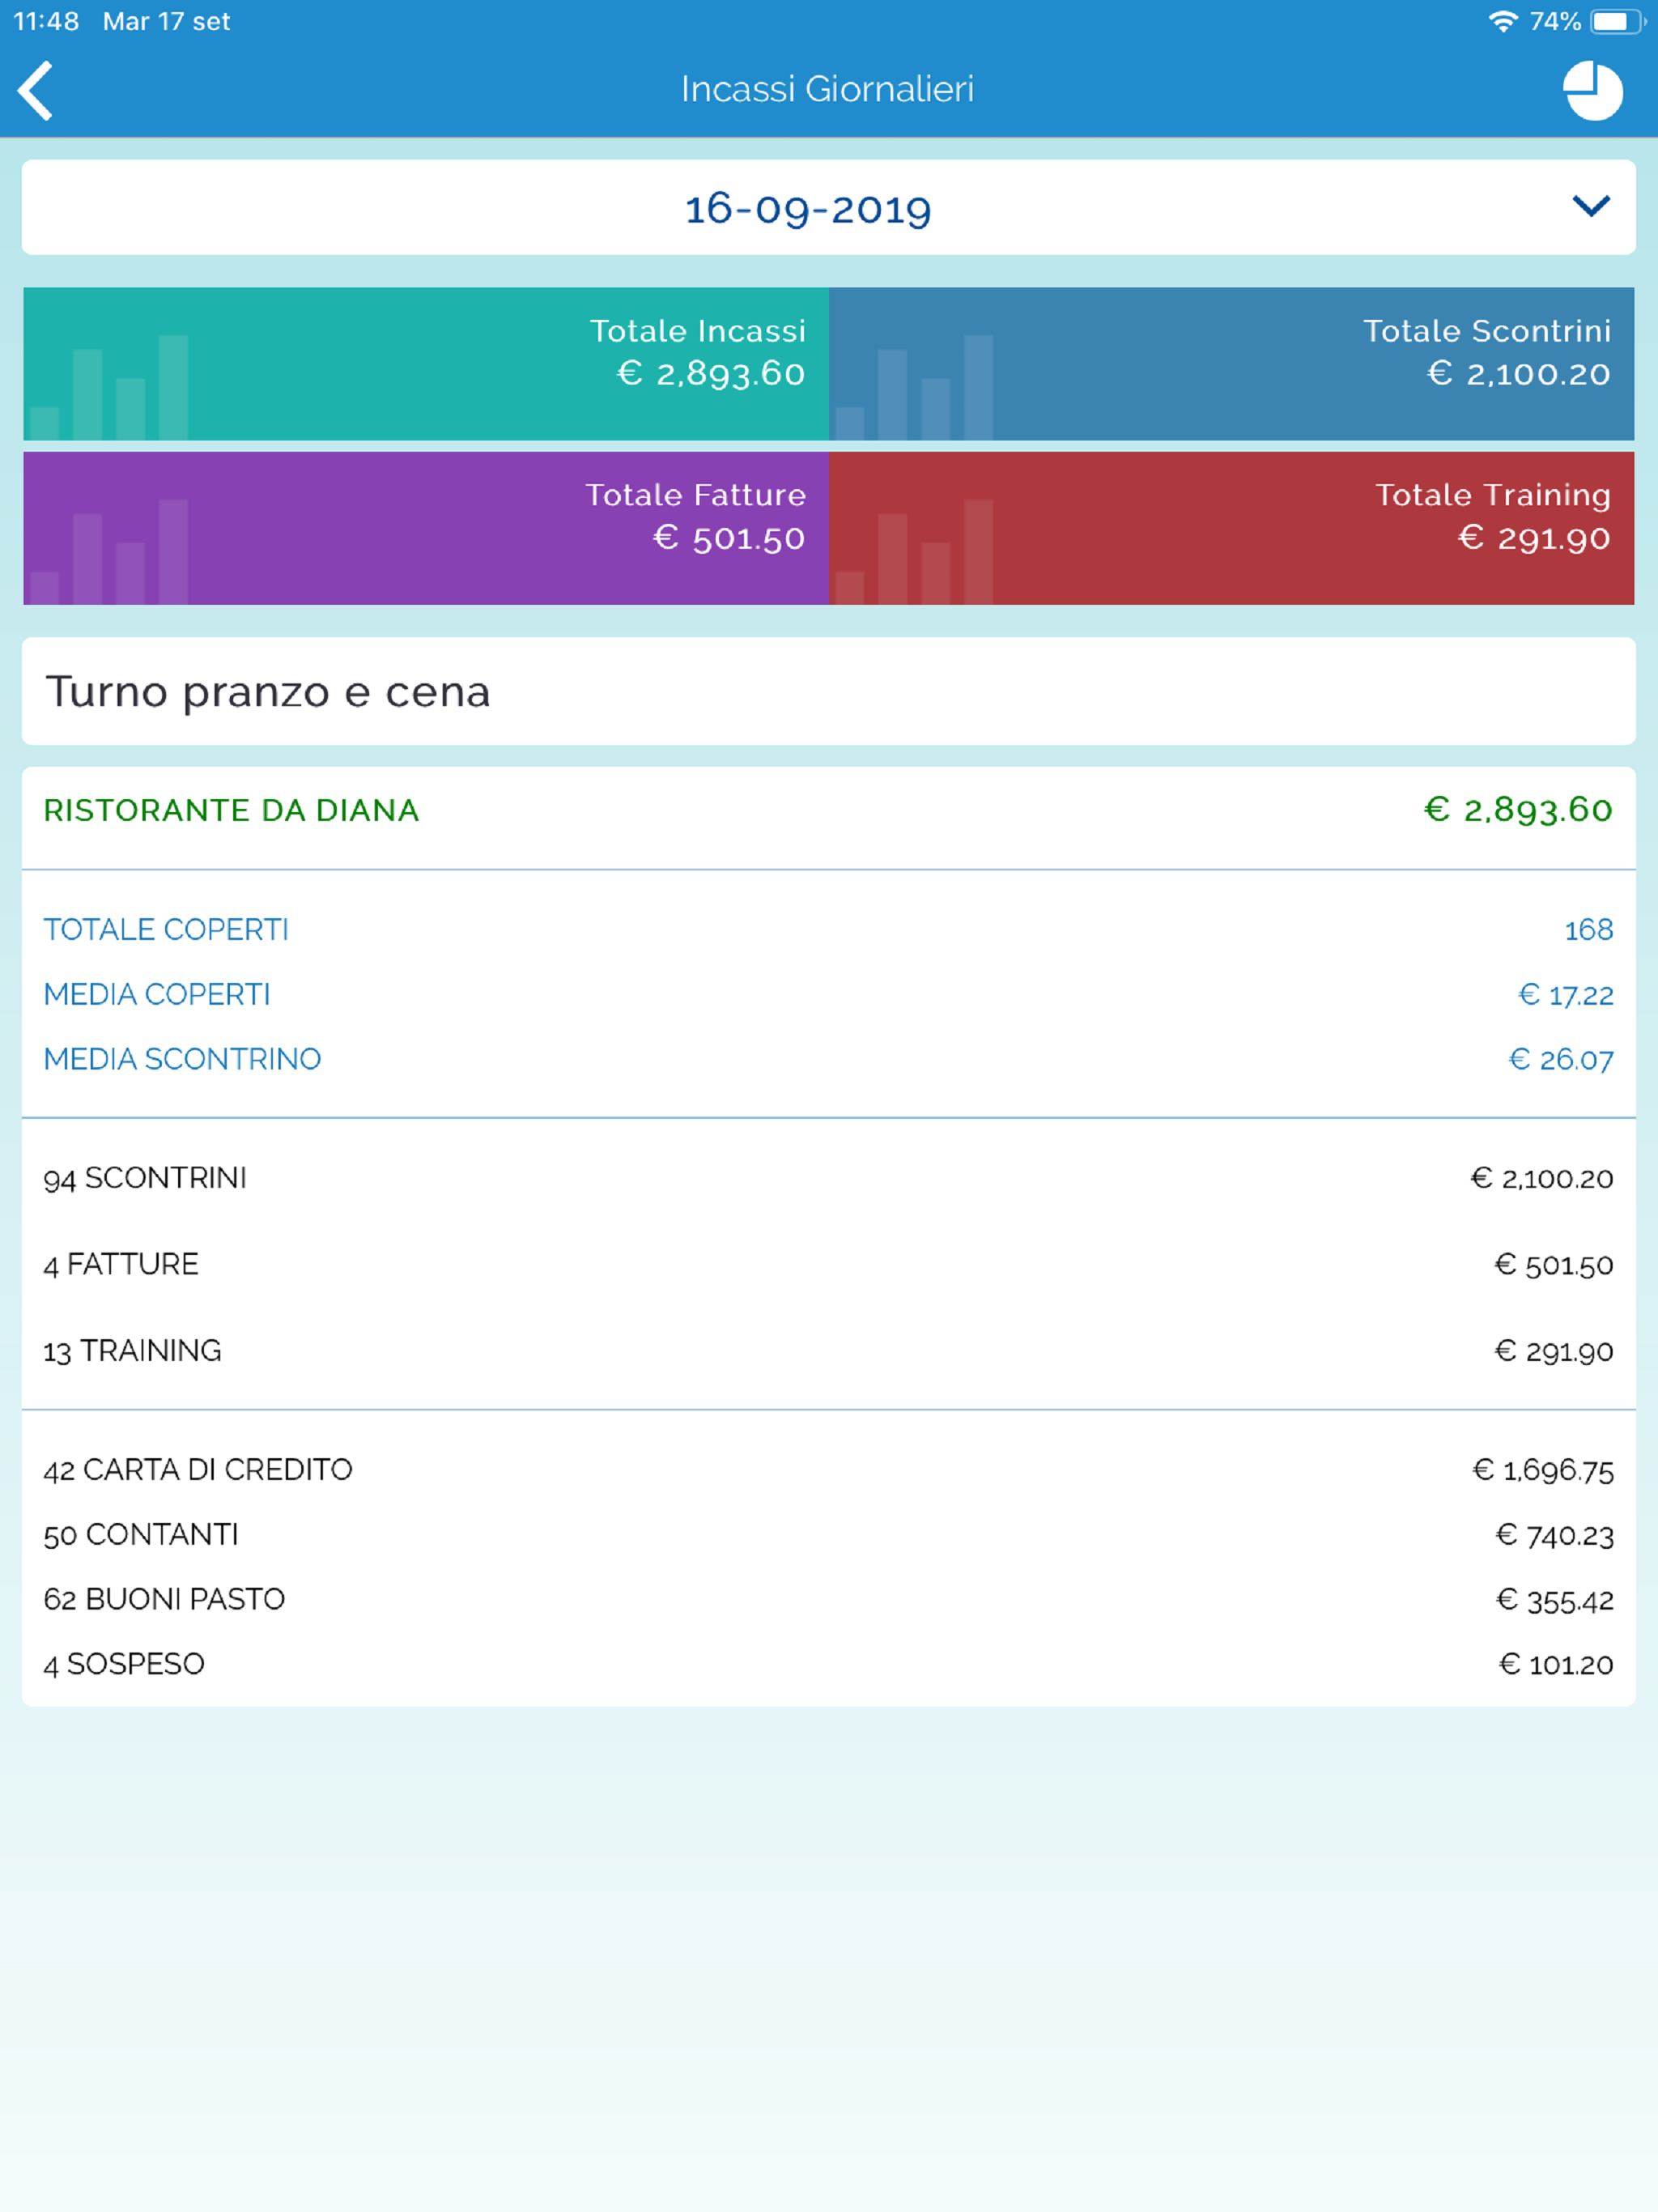Select the 16-09-2019 date field
This screenshot has height=2212, width=1658.
pyautogui.click(x=829, y=207)
